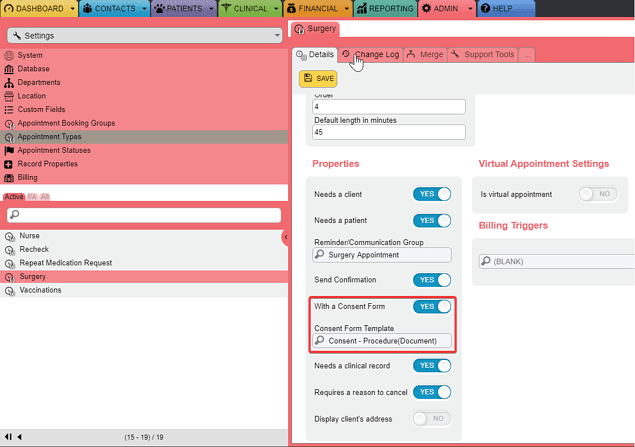Click the magnifier in Consent Form Template

click(x=320, y=340)
